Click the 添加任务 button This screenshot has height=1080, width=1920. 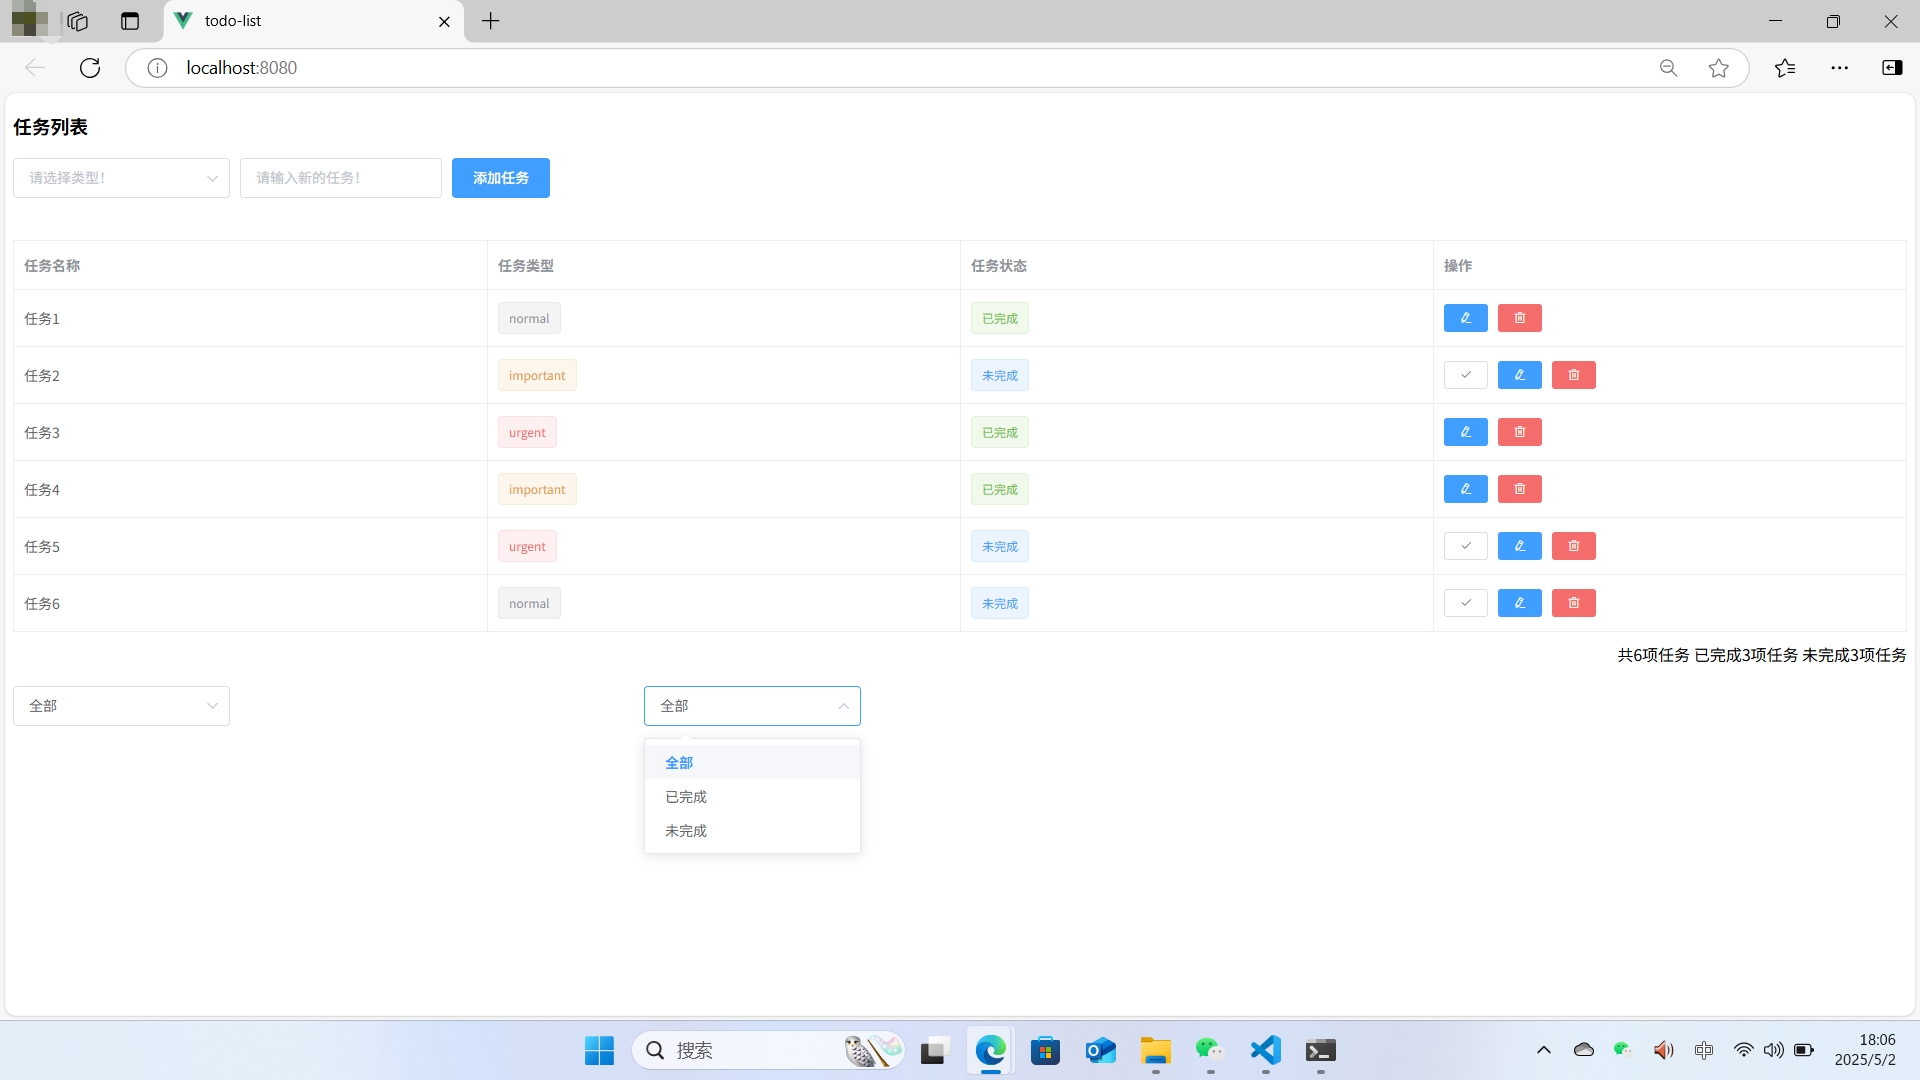click(x=500, y=178)
